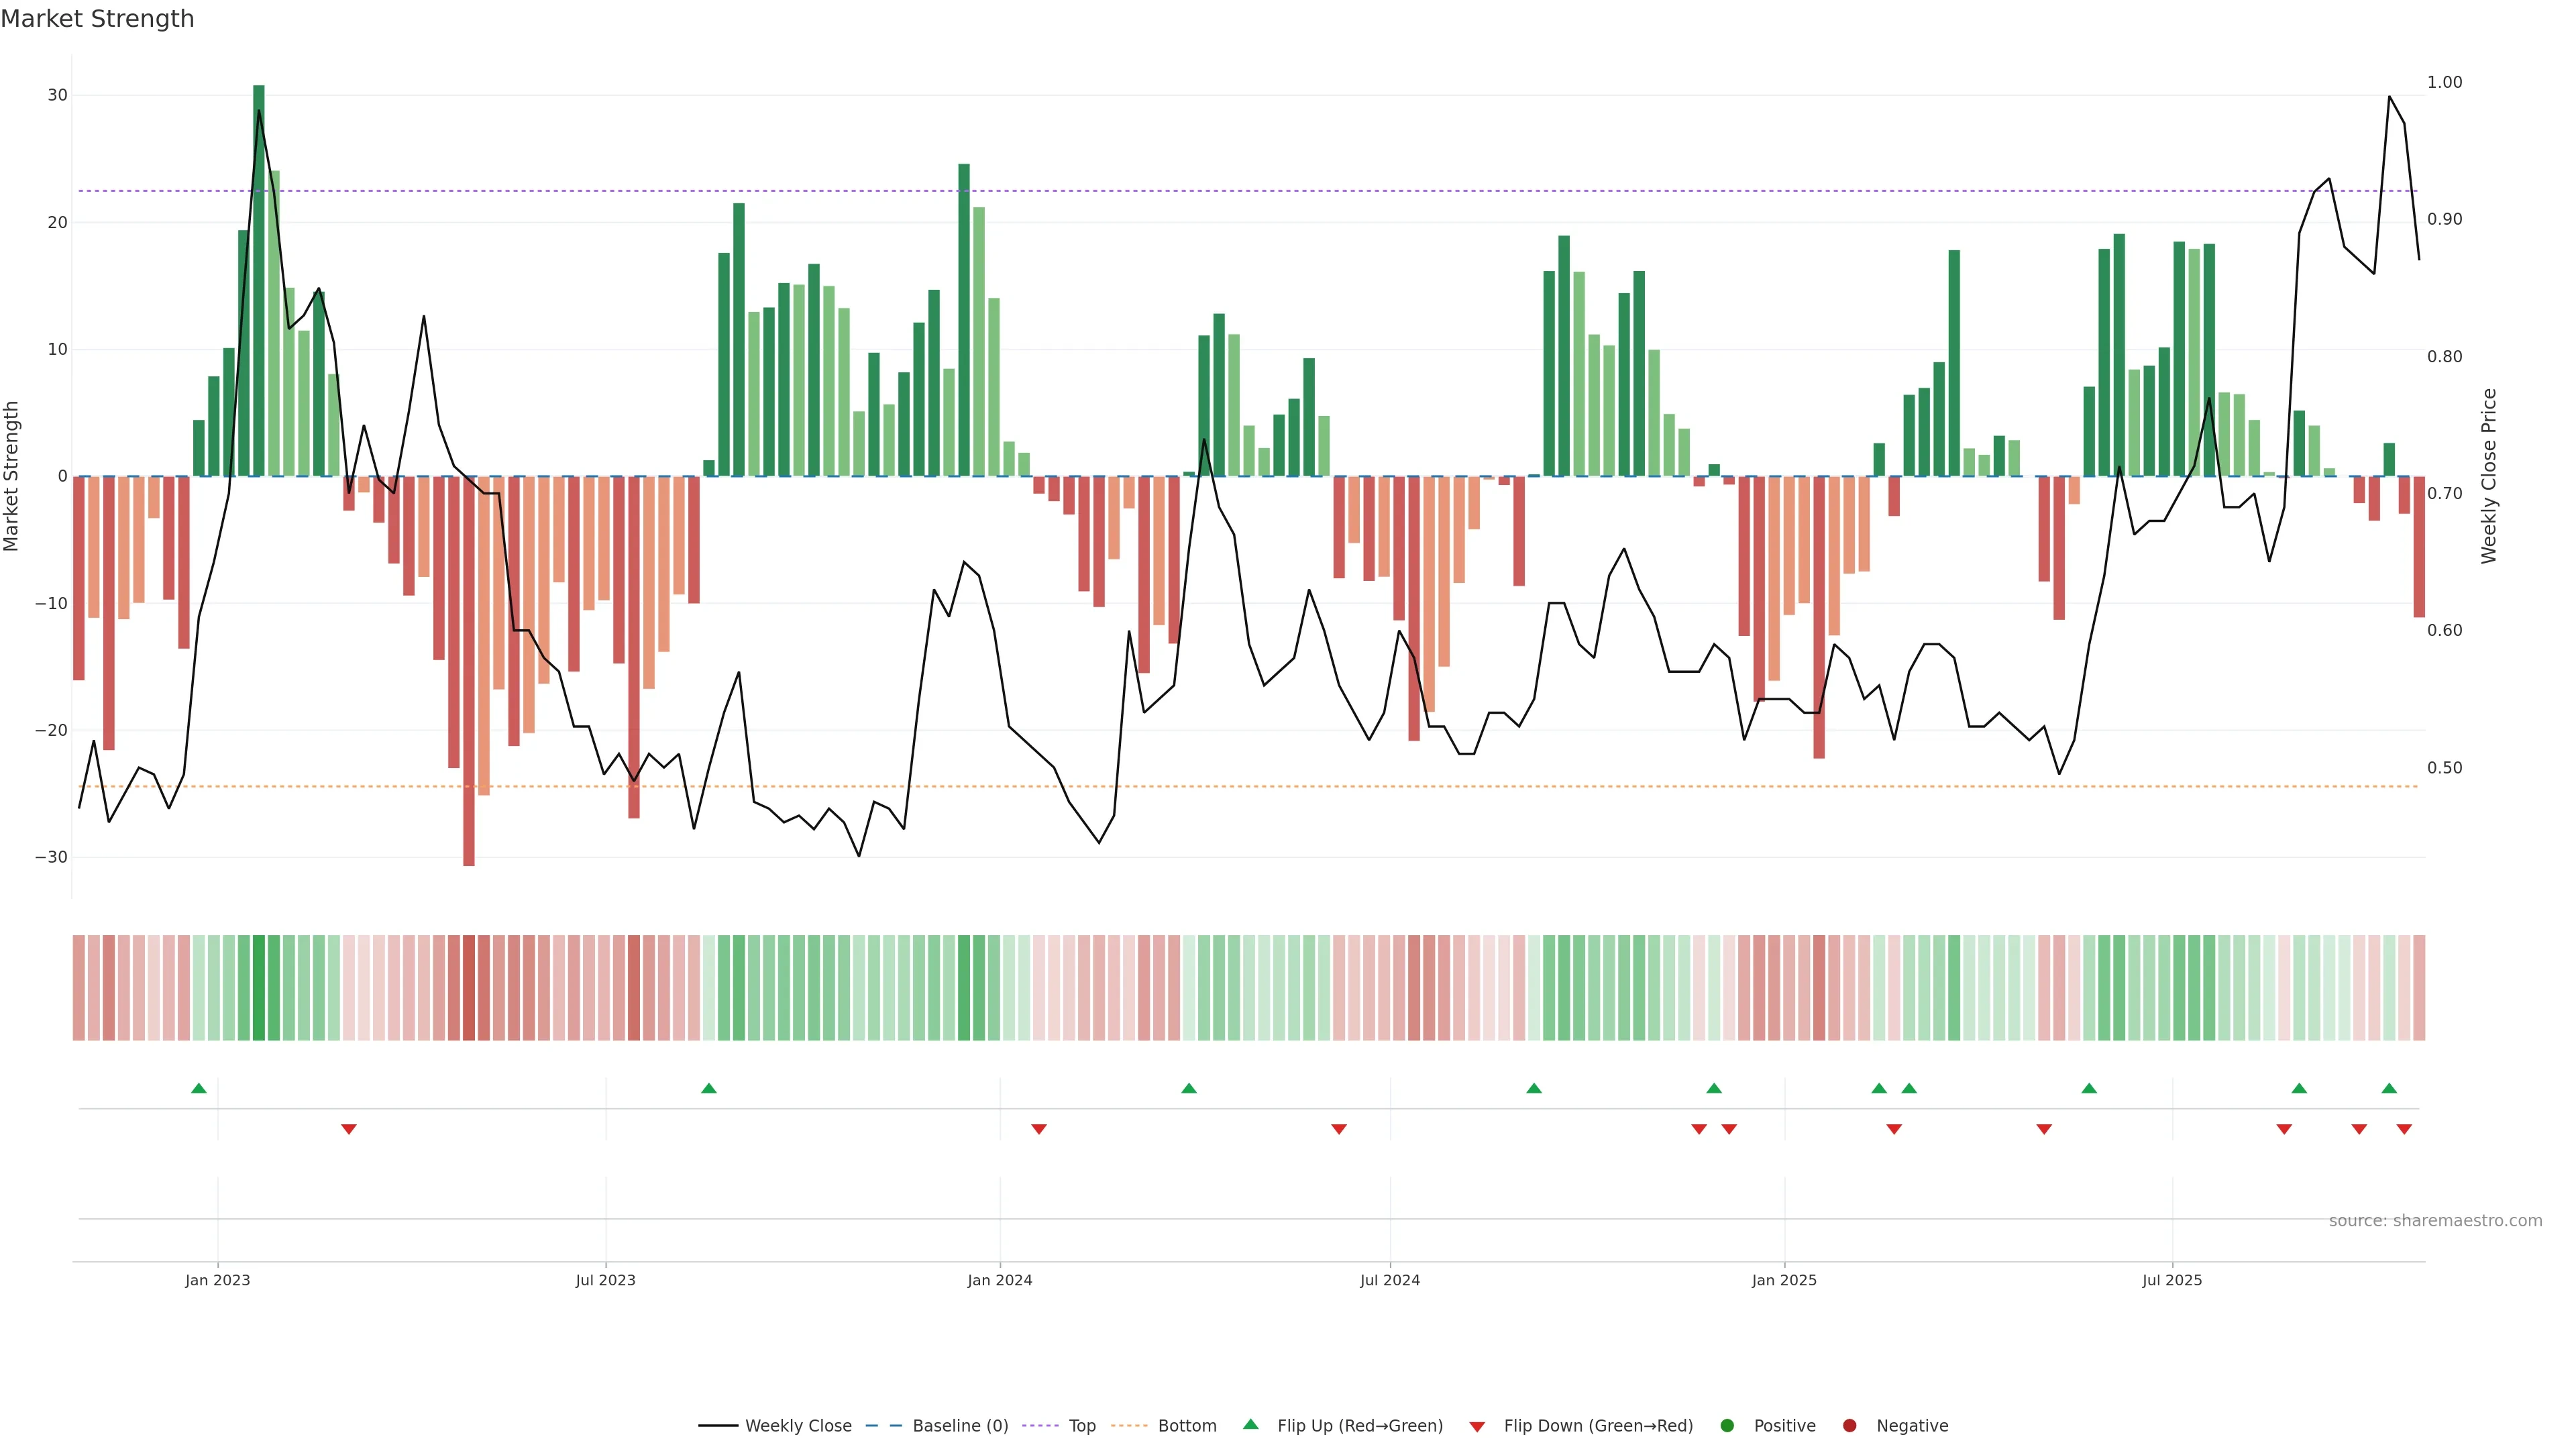Click first green flip-up marker near Jan 2023
The width and height of the screenshot is (2576, 1449).
tap(199, 1088)
